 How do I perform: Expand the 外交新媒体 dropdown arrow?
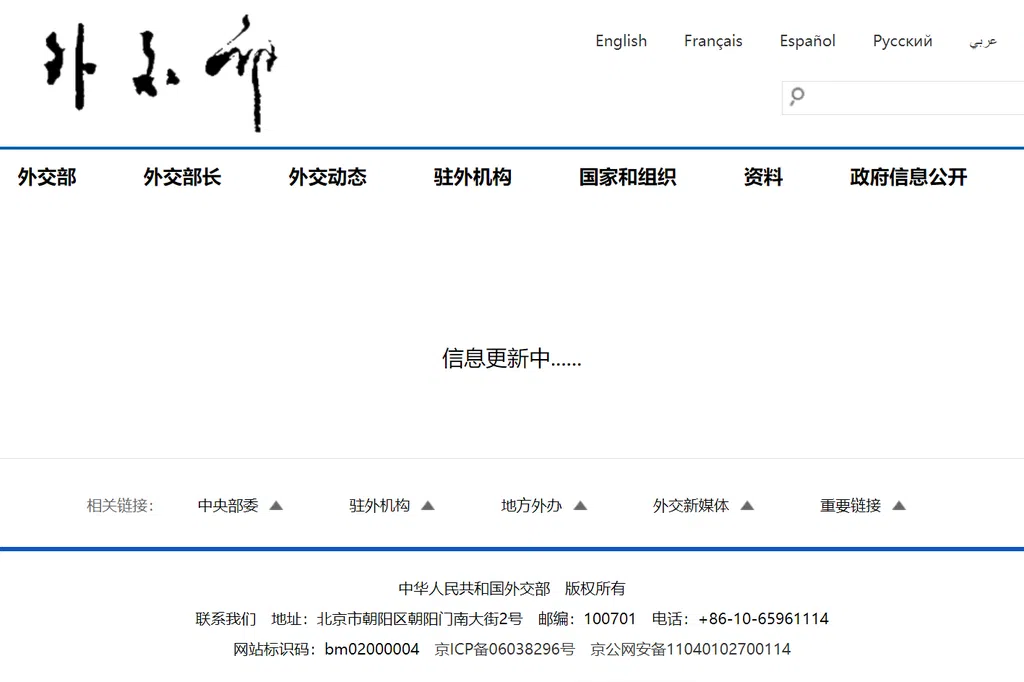coord(746,506)
